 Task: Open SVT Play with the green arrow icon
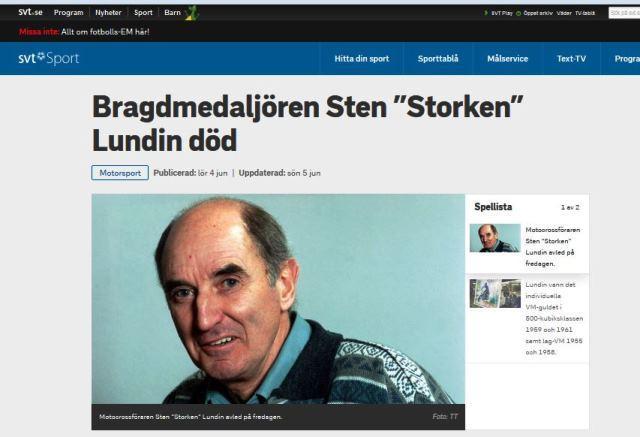[x=498, y=13]
